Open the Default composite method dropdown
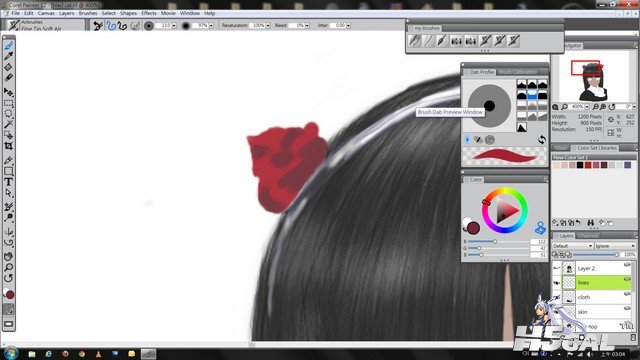 (572, 246)
